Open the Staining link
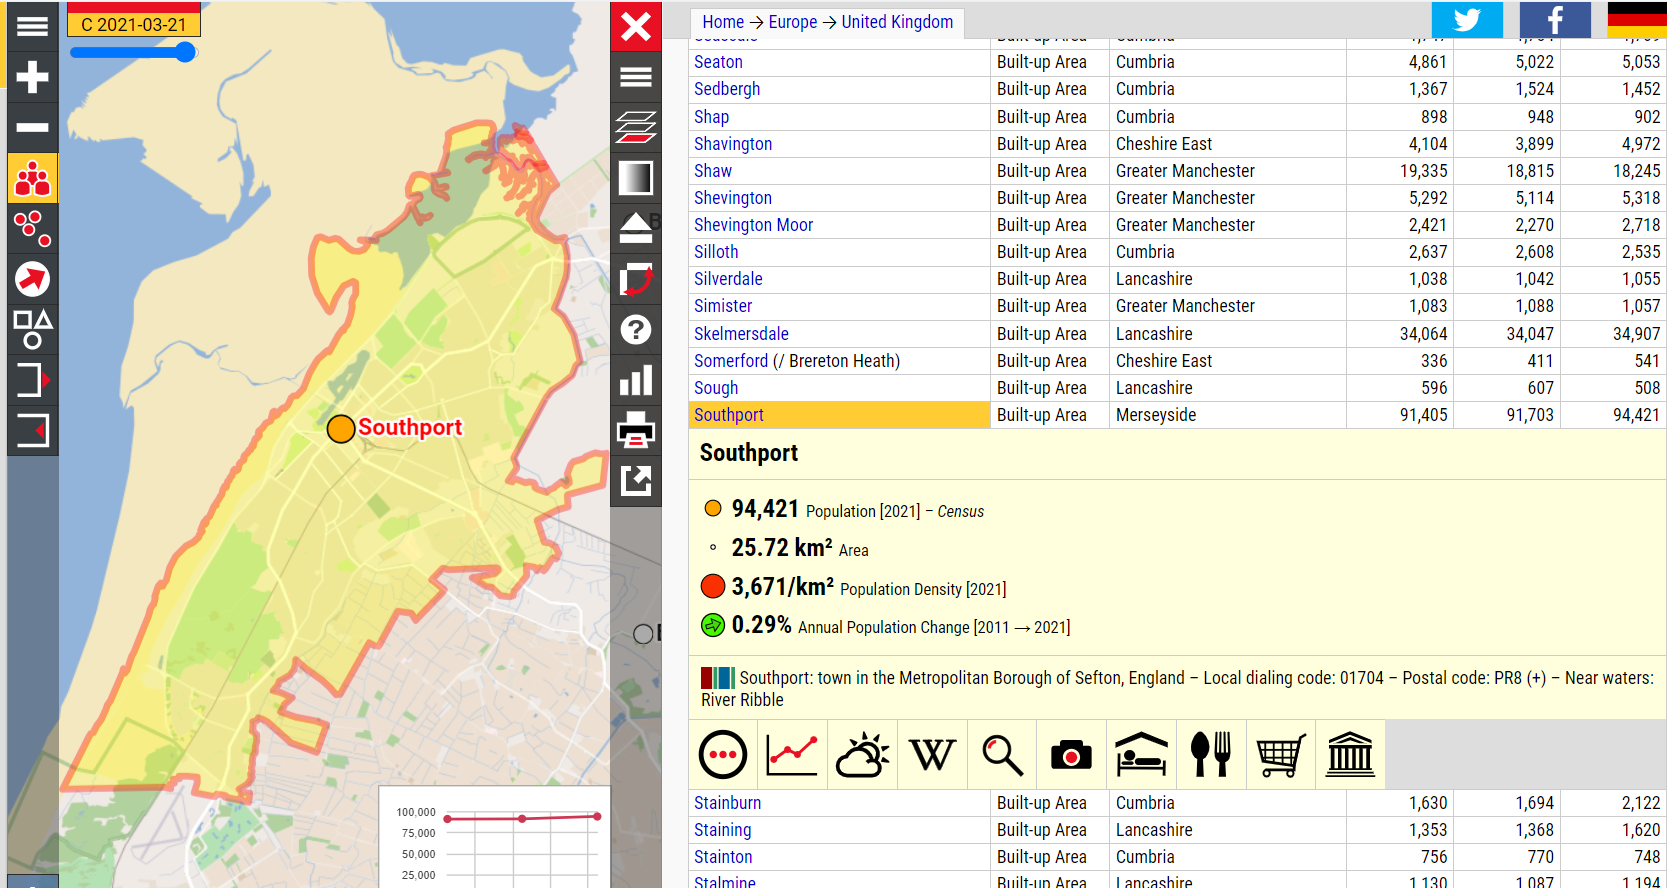This screenshot has height=888, width=1667. tap(722, 830)
